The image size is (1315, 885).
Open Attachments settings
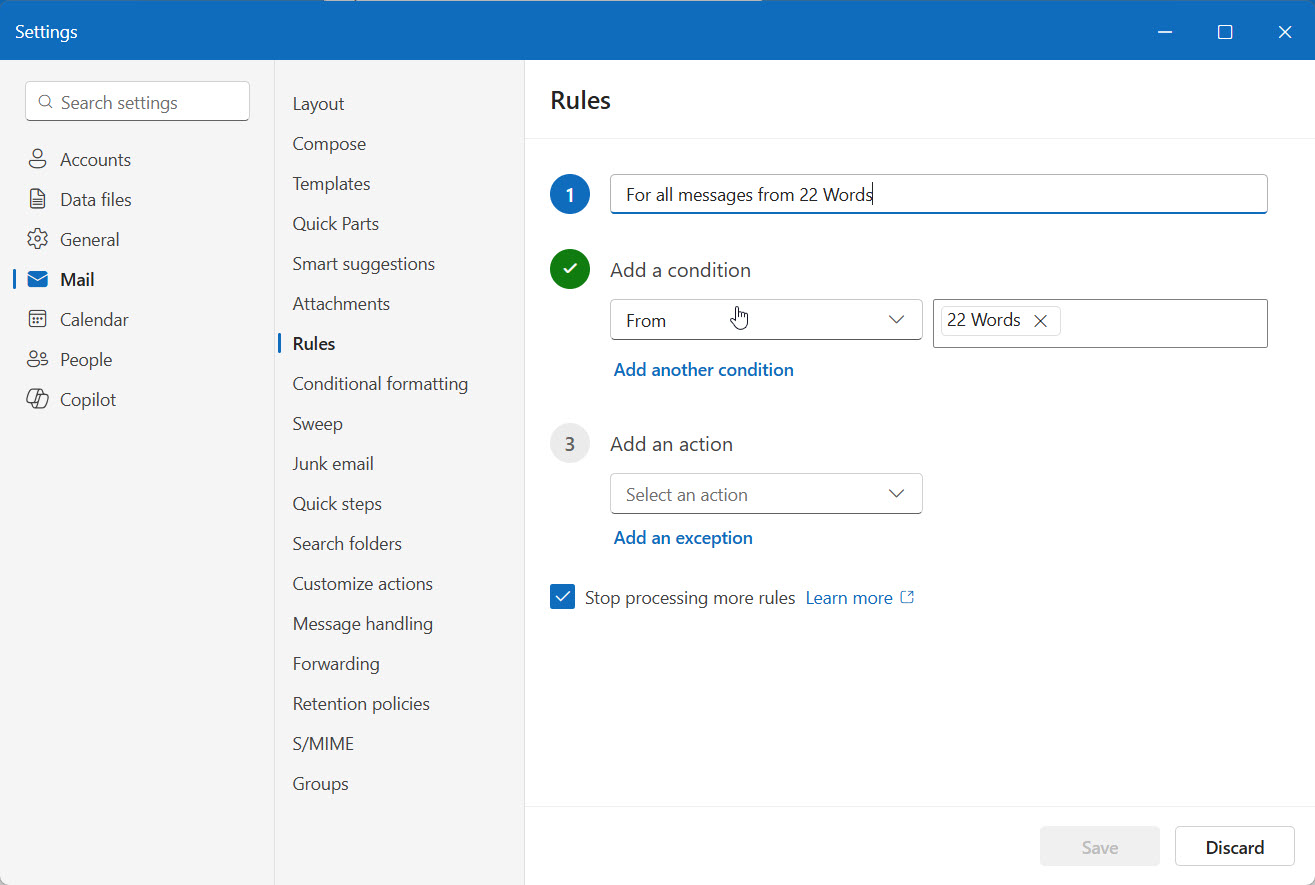click(341, 304)
